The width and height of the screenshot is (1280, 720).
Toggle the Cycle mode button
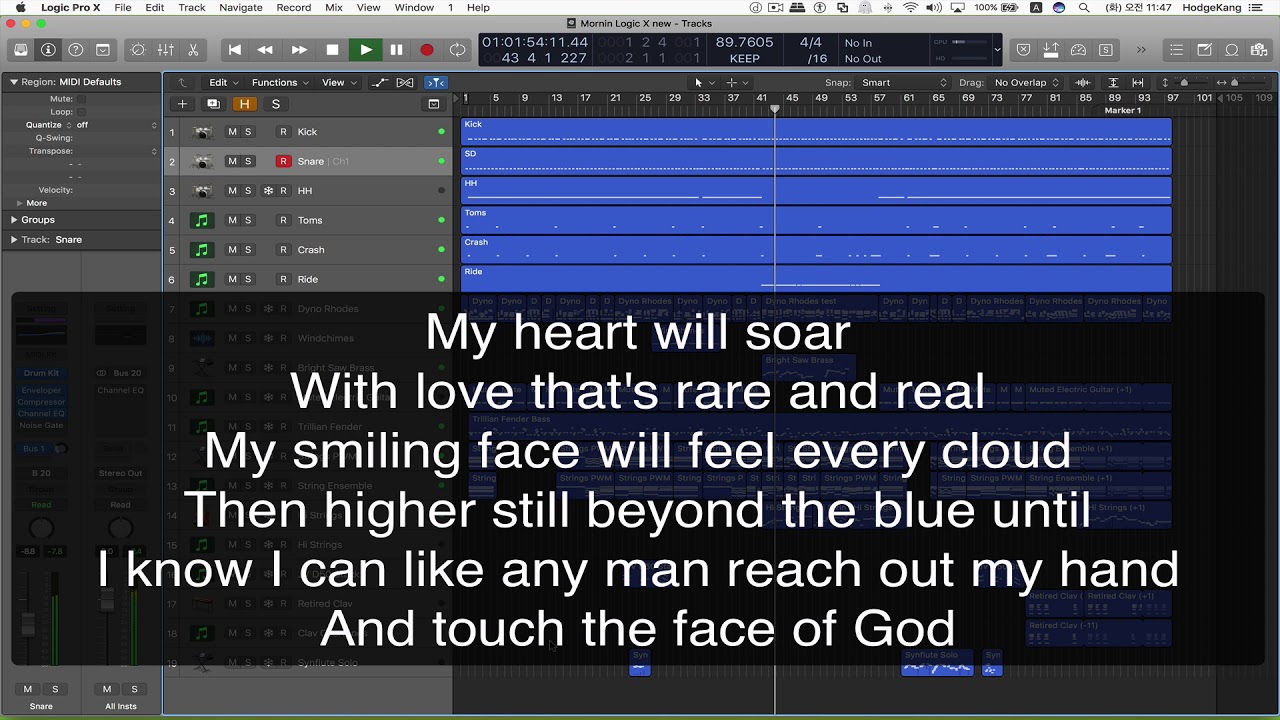[x=458, y=50]
